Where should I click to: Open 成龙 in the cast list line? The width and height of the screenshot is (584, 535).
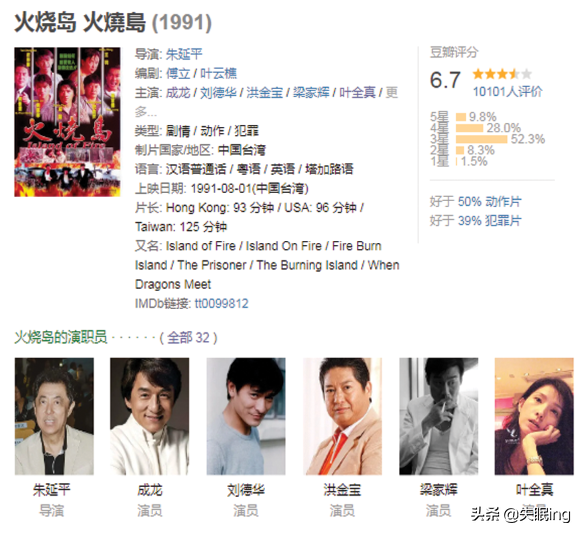(178, 92)
